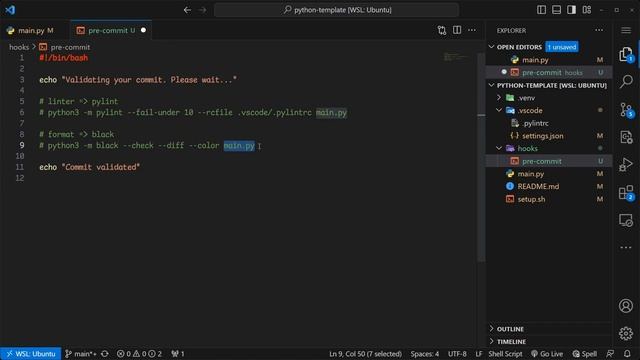Screen dimensions: 640x360
Task: Open settings.json in explorer
Action: click(549, 136)
